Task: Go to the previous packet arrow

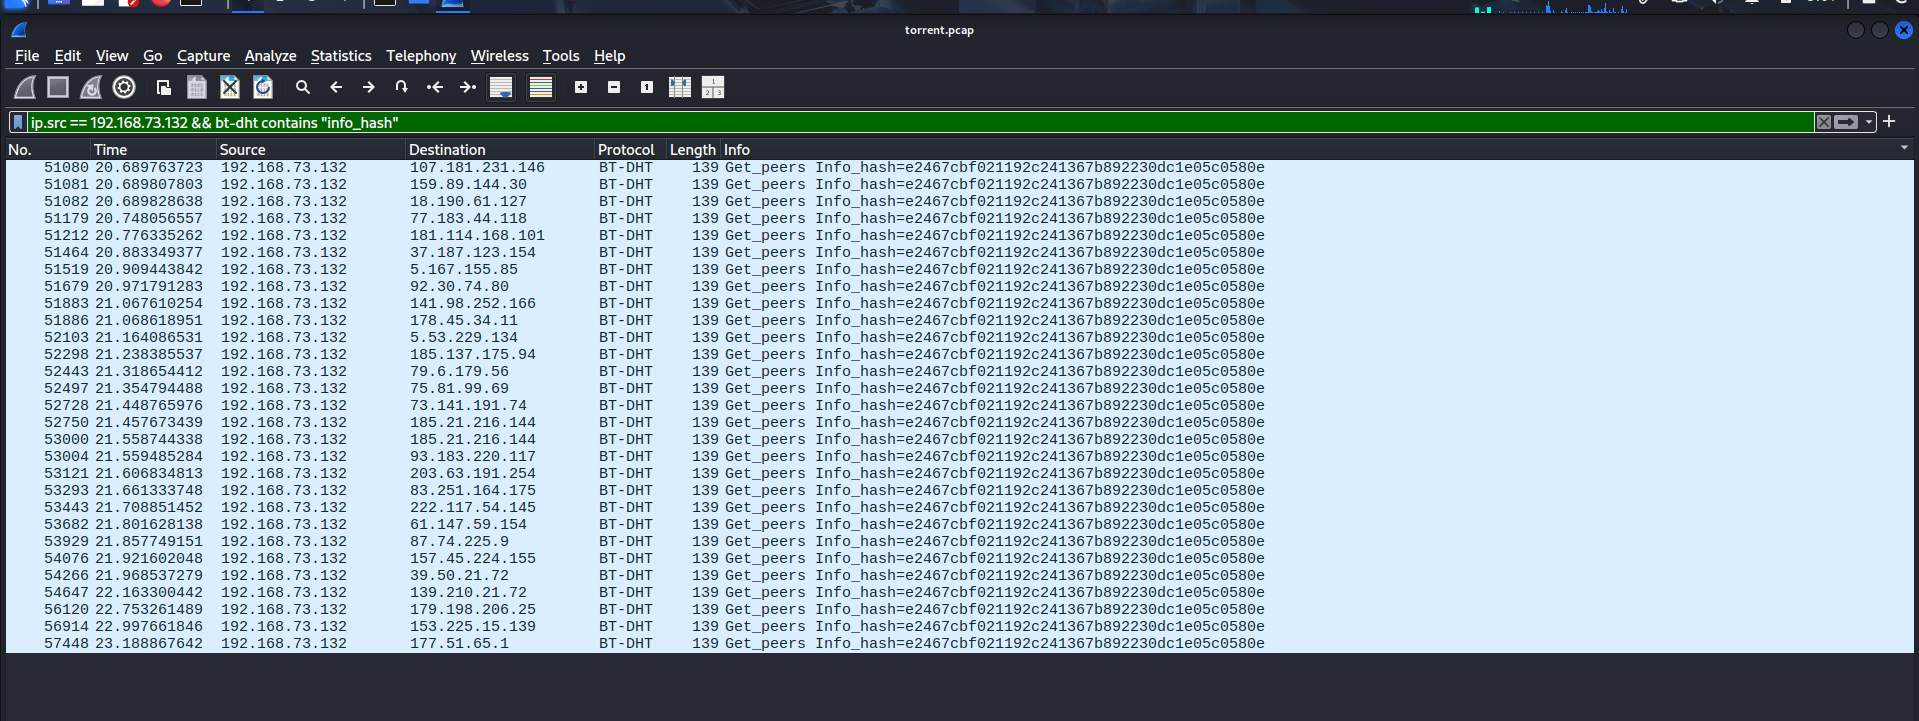Action: click(x=336, y=88)
